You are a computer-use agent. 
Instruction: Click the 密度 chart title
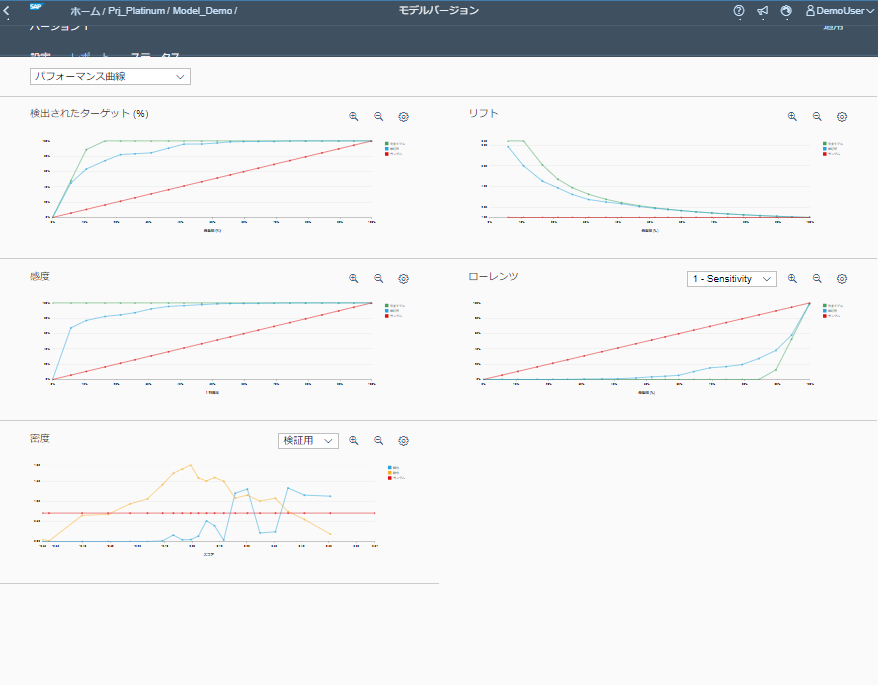tap(40, 438)
